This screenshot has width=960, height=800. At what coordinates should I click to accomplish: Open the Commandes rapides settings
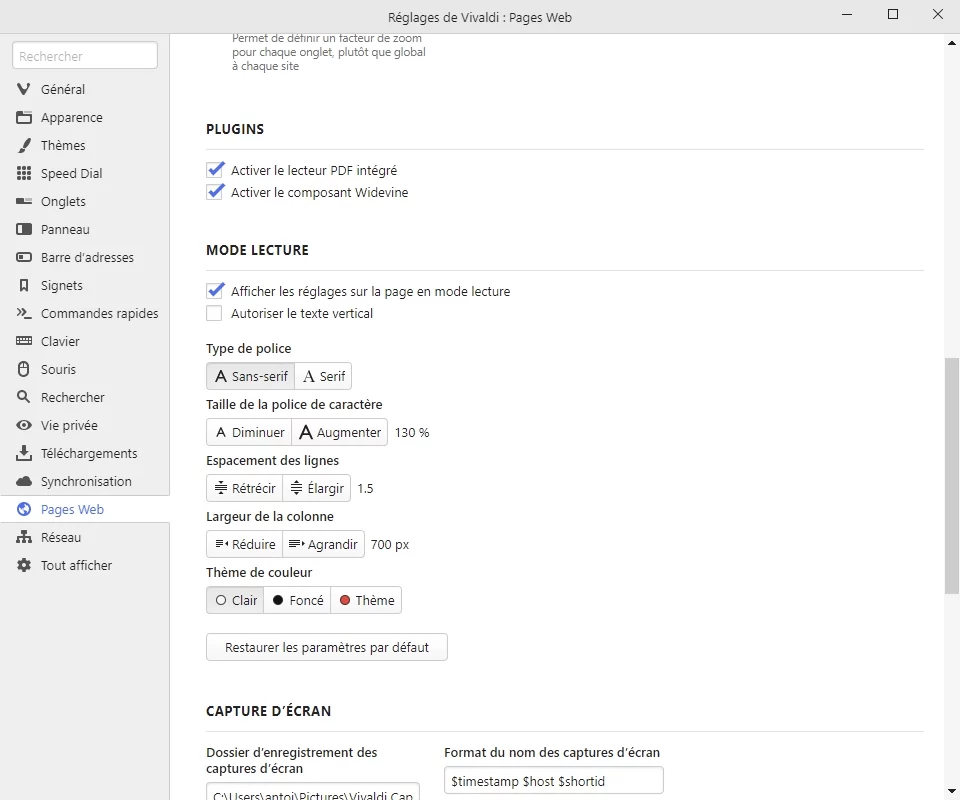[x=84, y=313]
